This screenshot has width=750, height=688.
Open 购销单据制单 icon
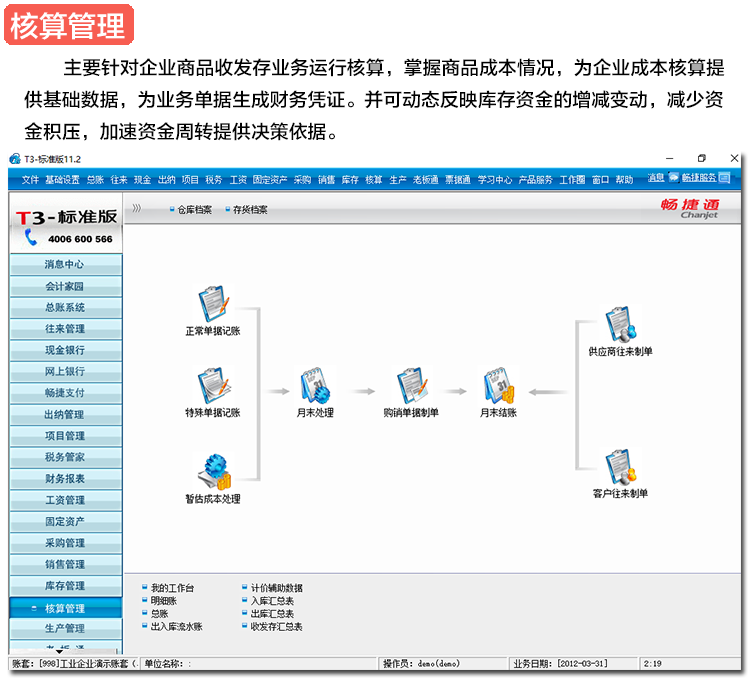pos(410,385)
